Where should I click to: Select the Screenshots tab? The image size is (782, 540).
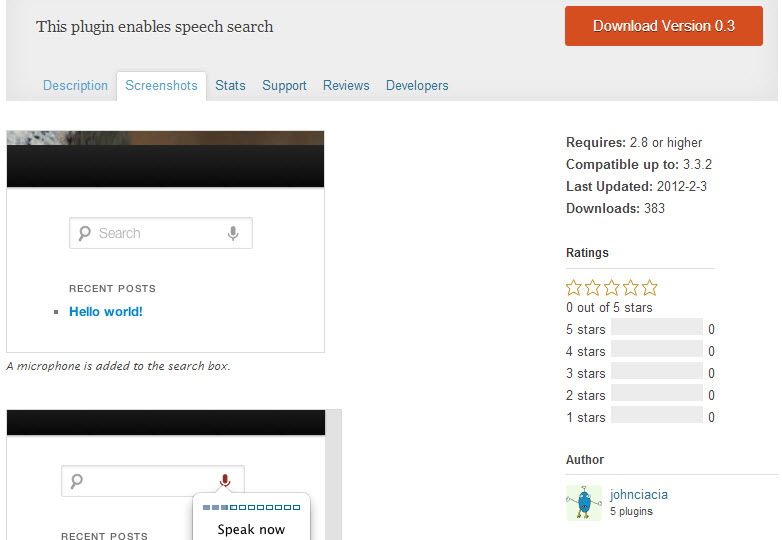(x=162, y=86)
